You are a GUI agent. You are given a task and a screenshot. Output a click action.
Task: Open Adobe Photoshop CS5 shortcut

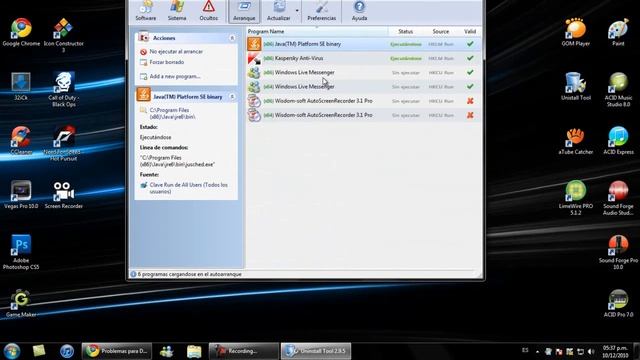21,252
